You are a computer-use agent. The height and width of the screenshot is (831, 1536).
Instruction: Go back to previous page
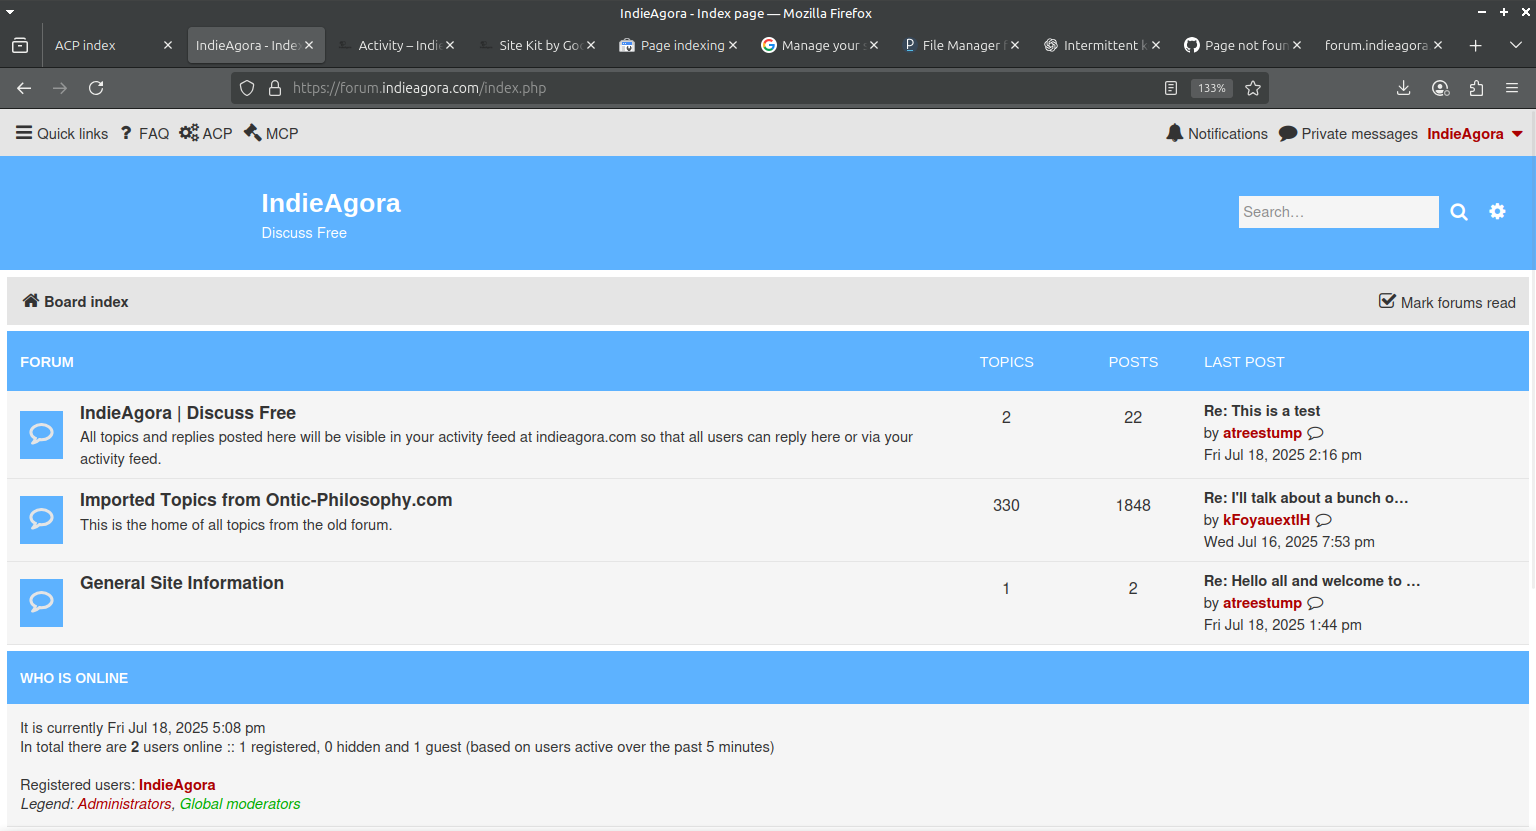pyautogui.click(x=24, y=88)
